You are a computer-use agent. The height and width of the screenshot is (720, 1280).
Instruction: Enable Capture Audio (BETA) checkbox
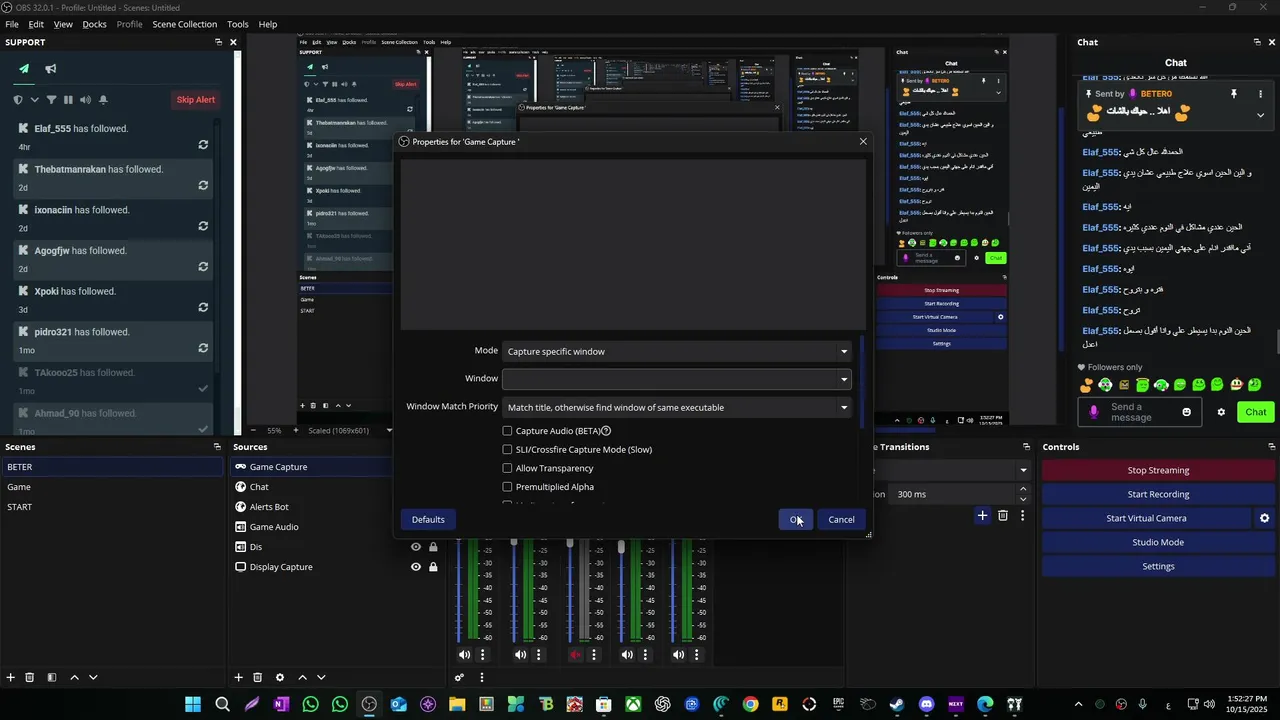(507, 431)
